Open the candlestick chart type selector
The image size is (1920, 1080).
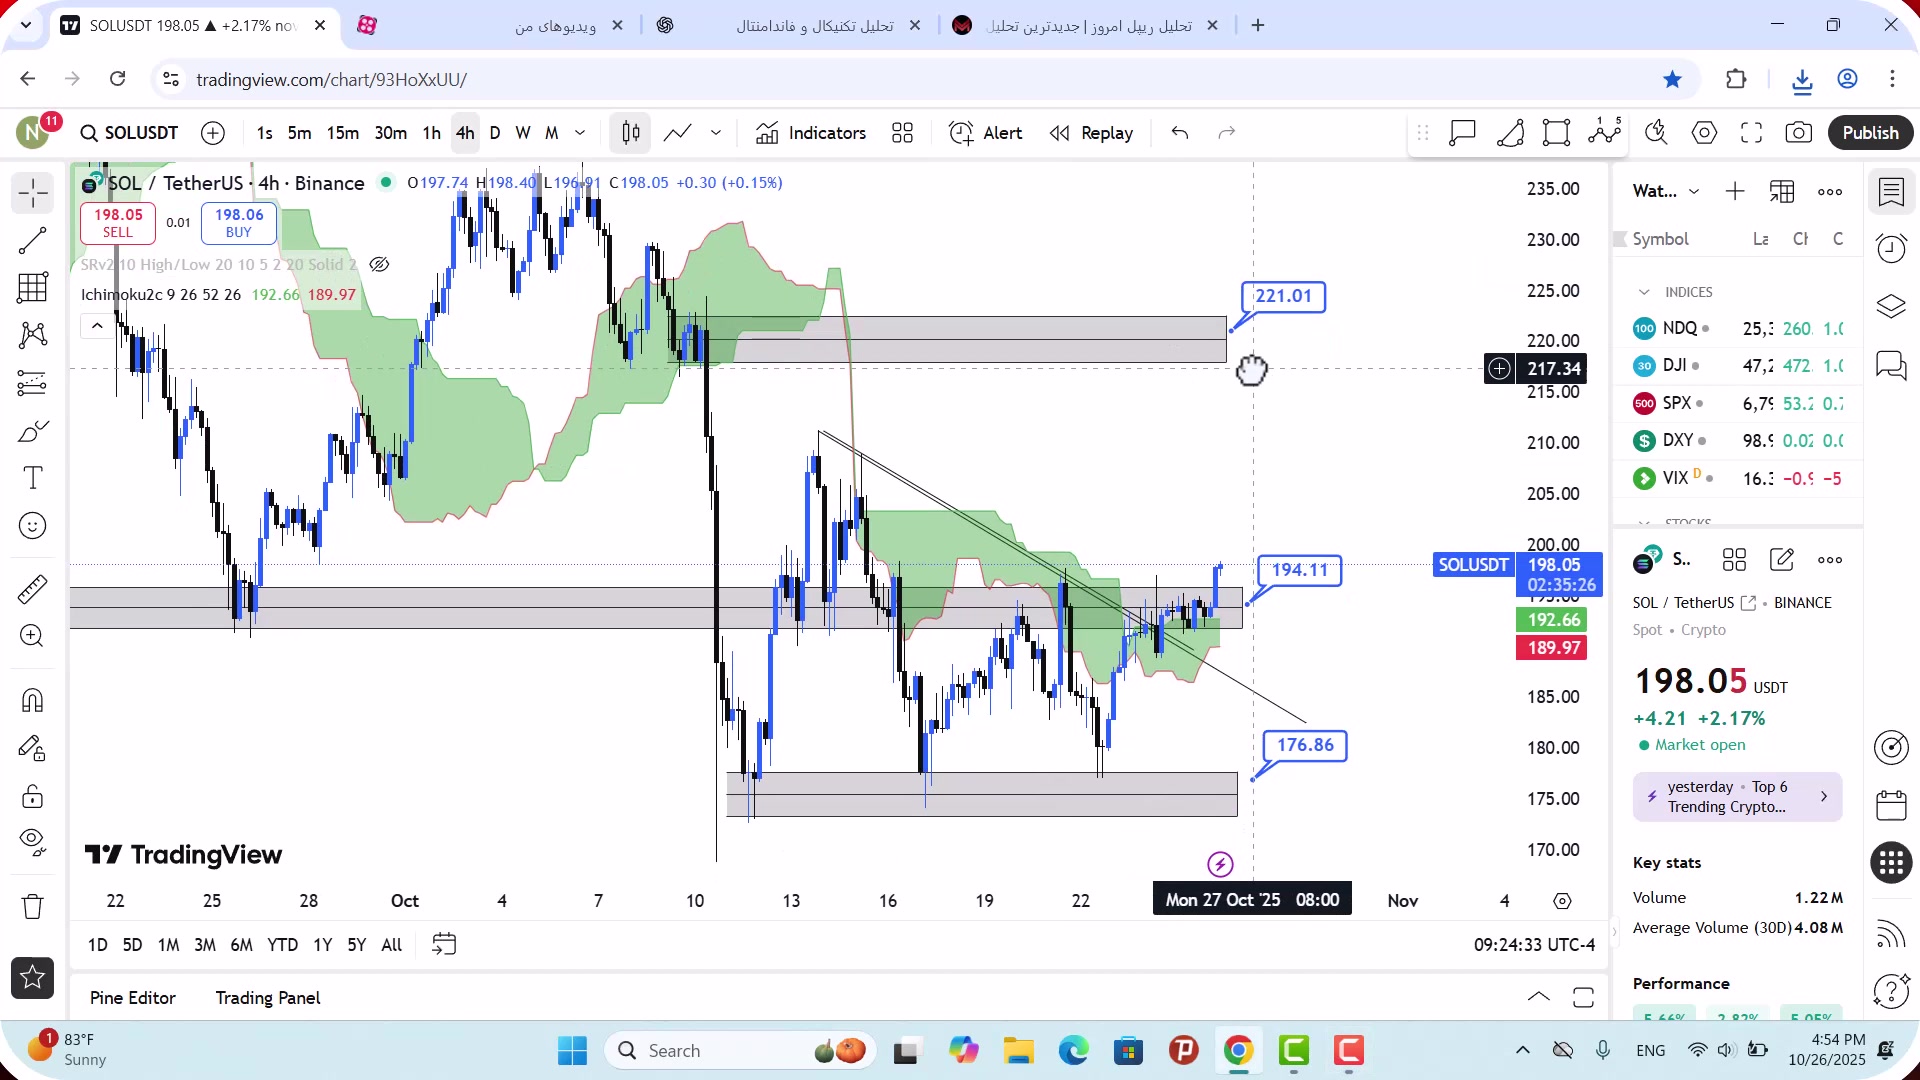(631, 133)
